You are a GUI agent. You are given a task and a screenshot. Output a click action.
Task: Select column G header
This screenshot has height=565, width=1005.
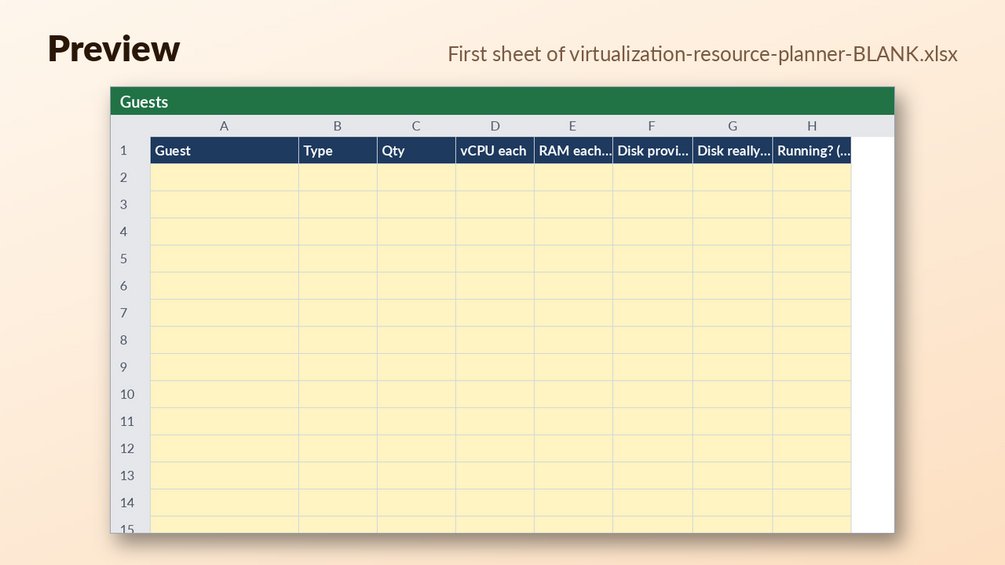732,126
